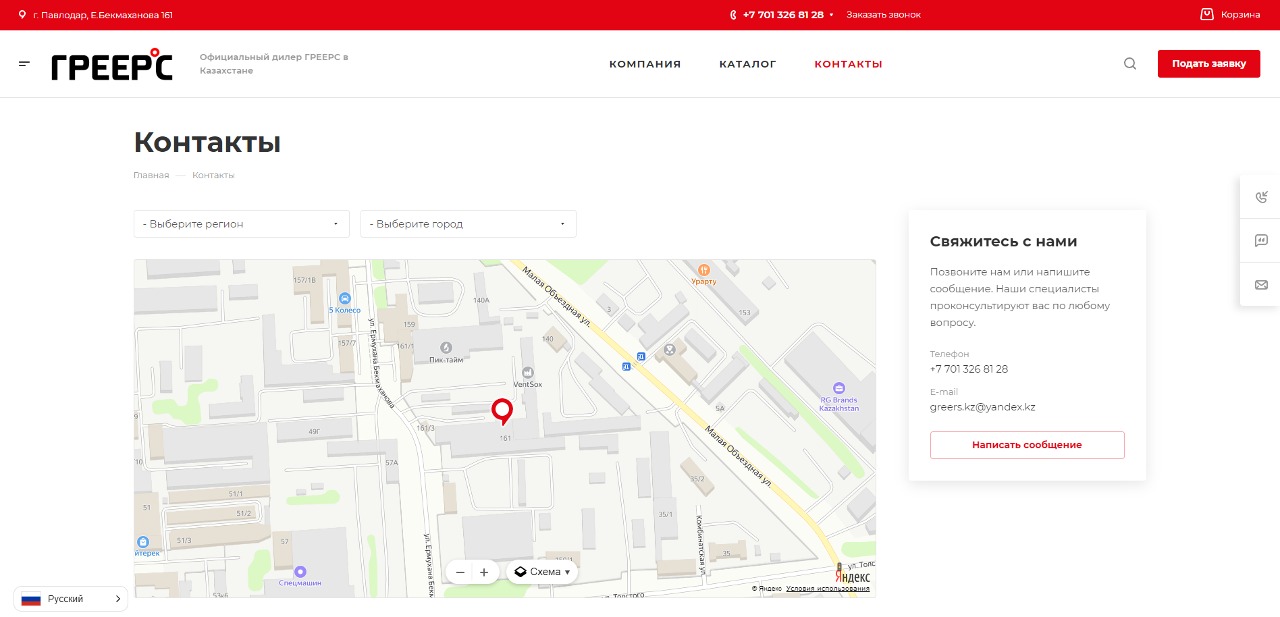This screenshot has width=1280, height=617.
Task: Open the site search magnifier icon
Action: pos(1130,63)
